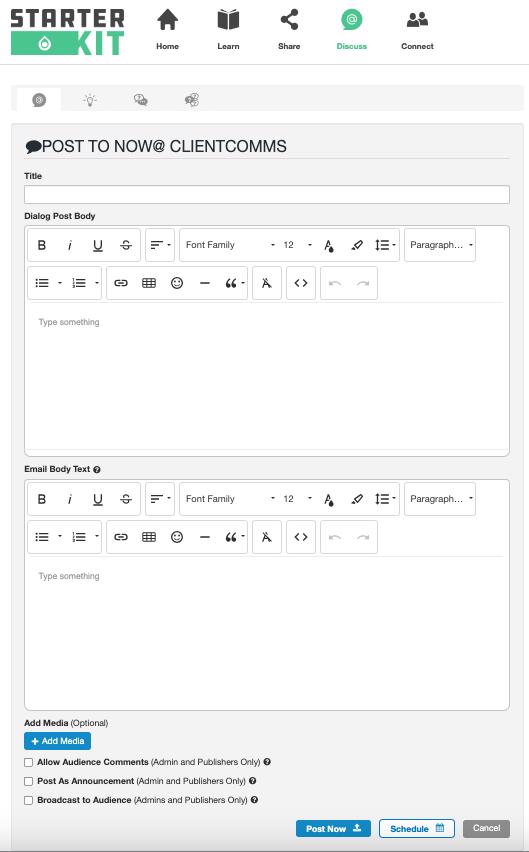Click the Cancel button
Viewport: 529px width, 852px height.
(x=487, y=829)
